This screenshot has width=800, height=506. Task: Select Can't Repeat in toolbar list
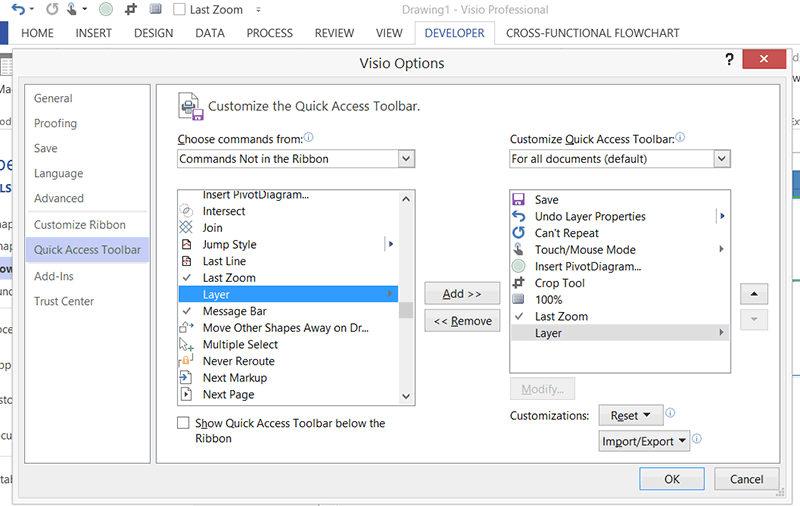pyautogui.click(x=619, y=233)
